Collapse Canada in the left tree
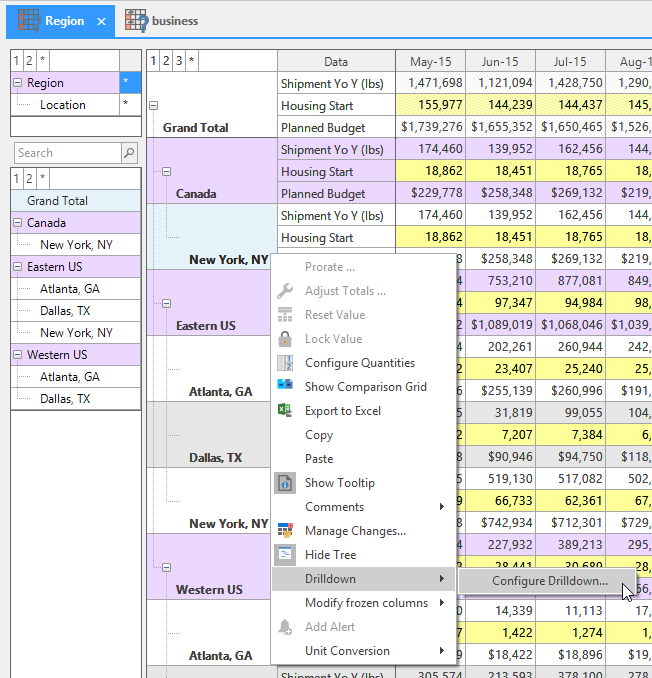The width and height of the screenshot is (652, 678). tap(18, 223)
